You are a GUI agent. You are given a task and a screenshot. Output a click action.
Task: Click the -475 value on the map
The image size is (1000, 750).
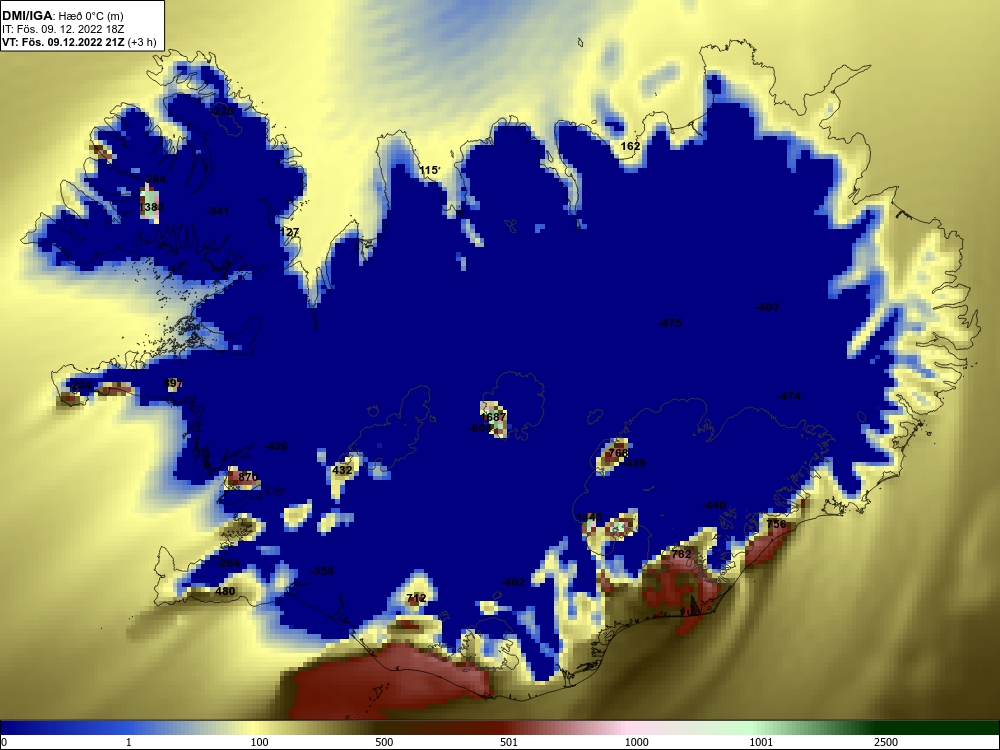pos(670,323)
